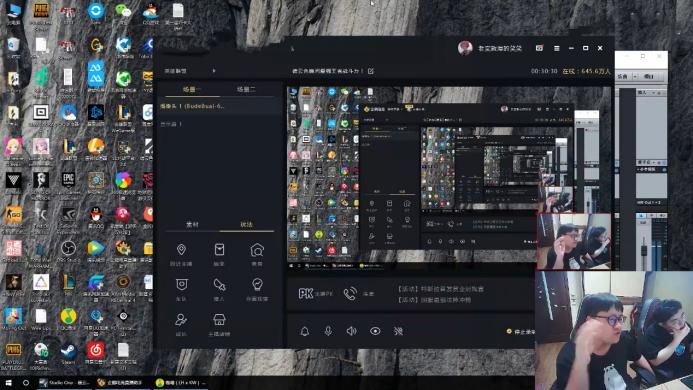Open the Cortana search circle on the taskbar
Viewport: 693px width, 390px height.
coord(26,382)
